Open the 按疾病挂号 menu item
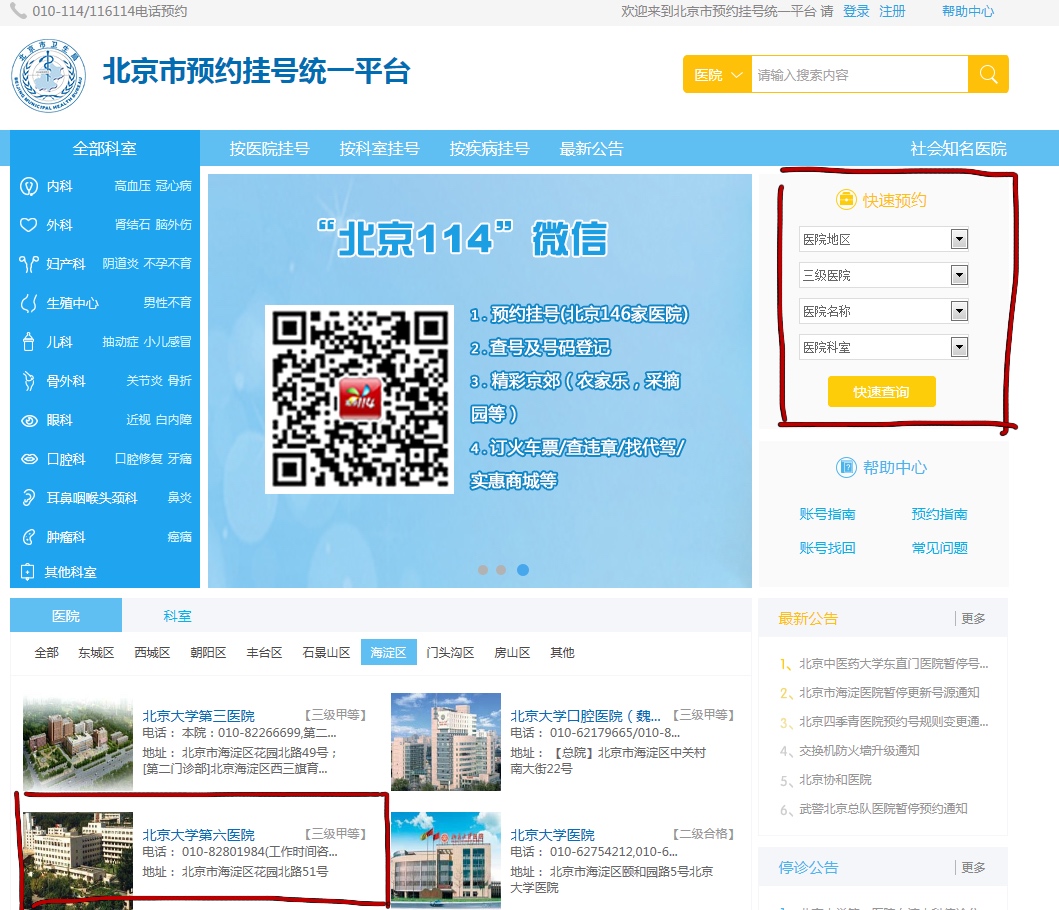The width and height of the screenshot is (1059, 910). pyautogui.click(x=490, y=149)
